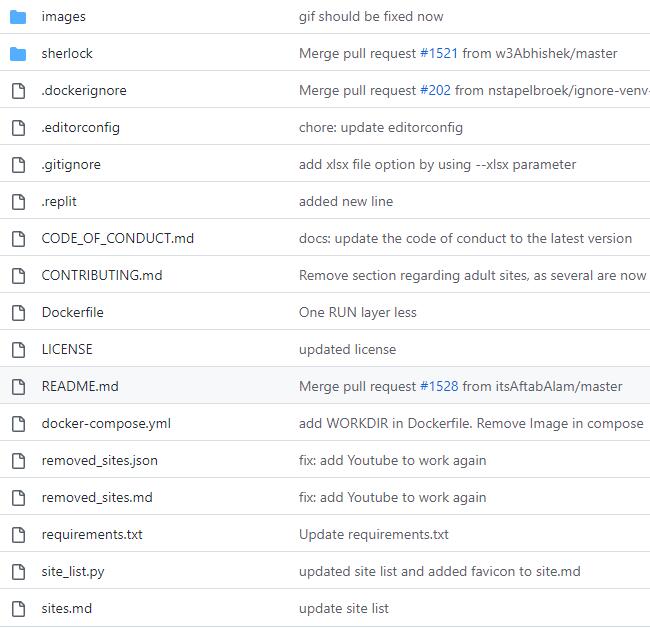Viewport: 650px width, 628px height.
Task: Open pull request #1528 link
Action: (439, 386)
